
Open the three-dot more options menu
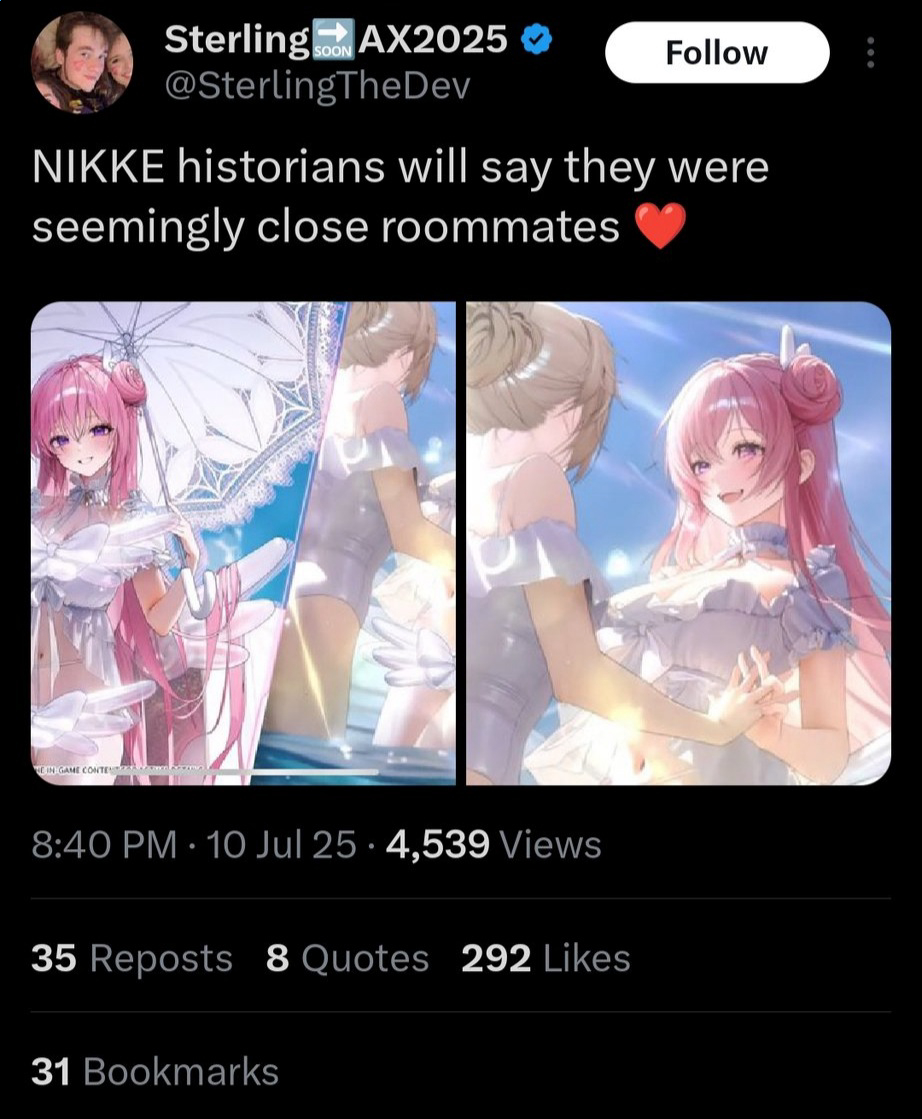click(869, 52)
